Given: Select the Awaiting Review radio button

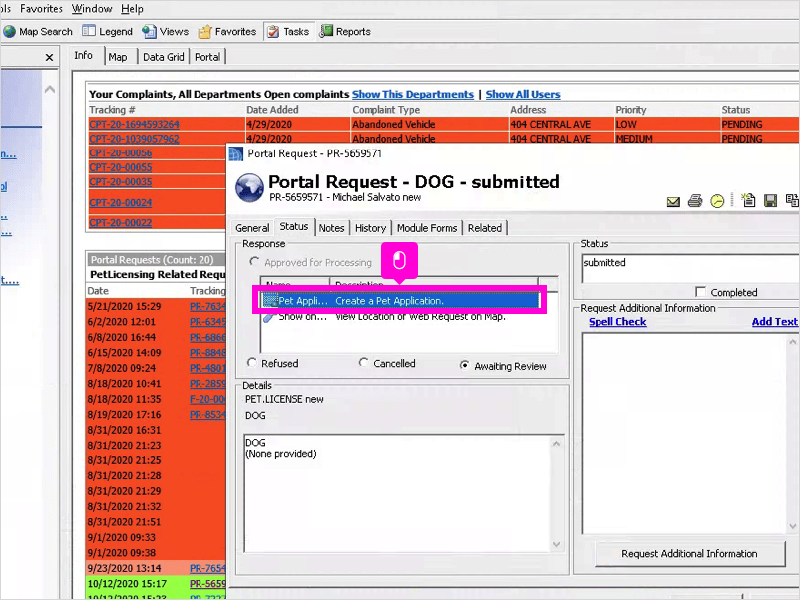Looking at the screenshot, I should coord(464,365).
